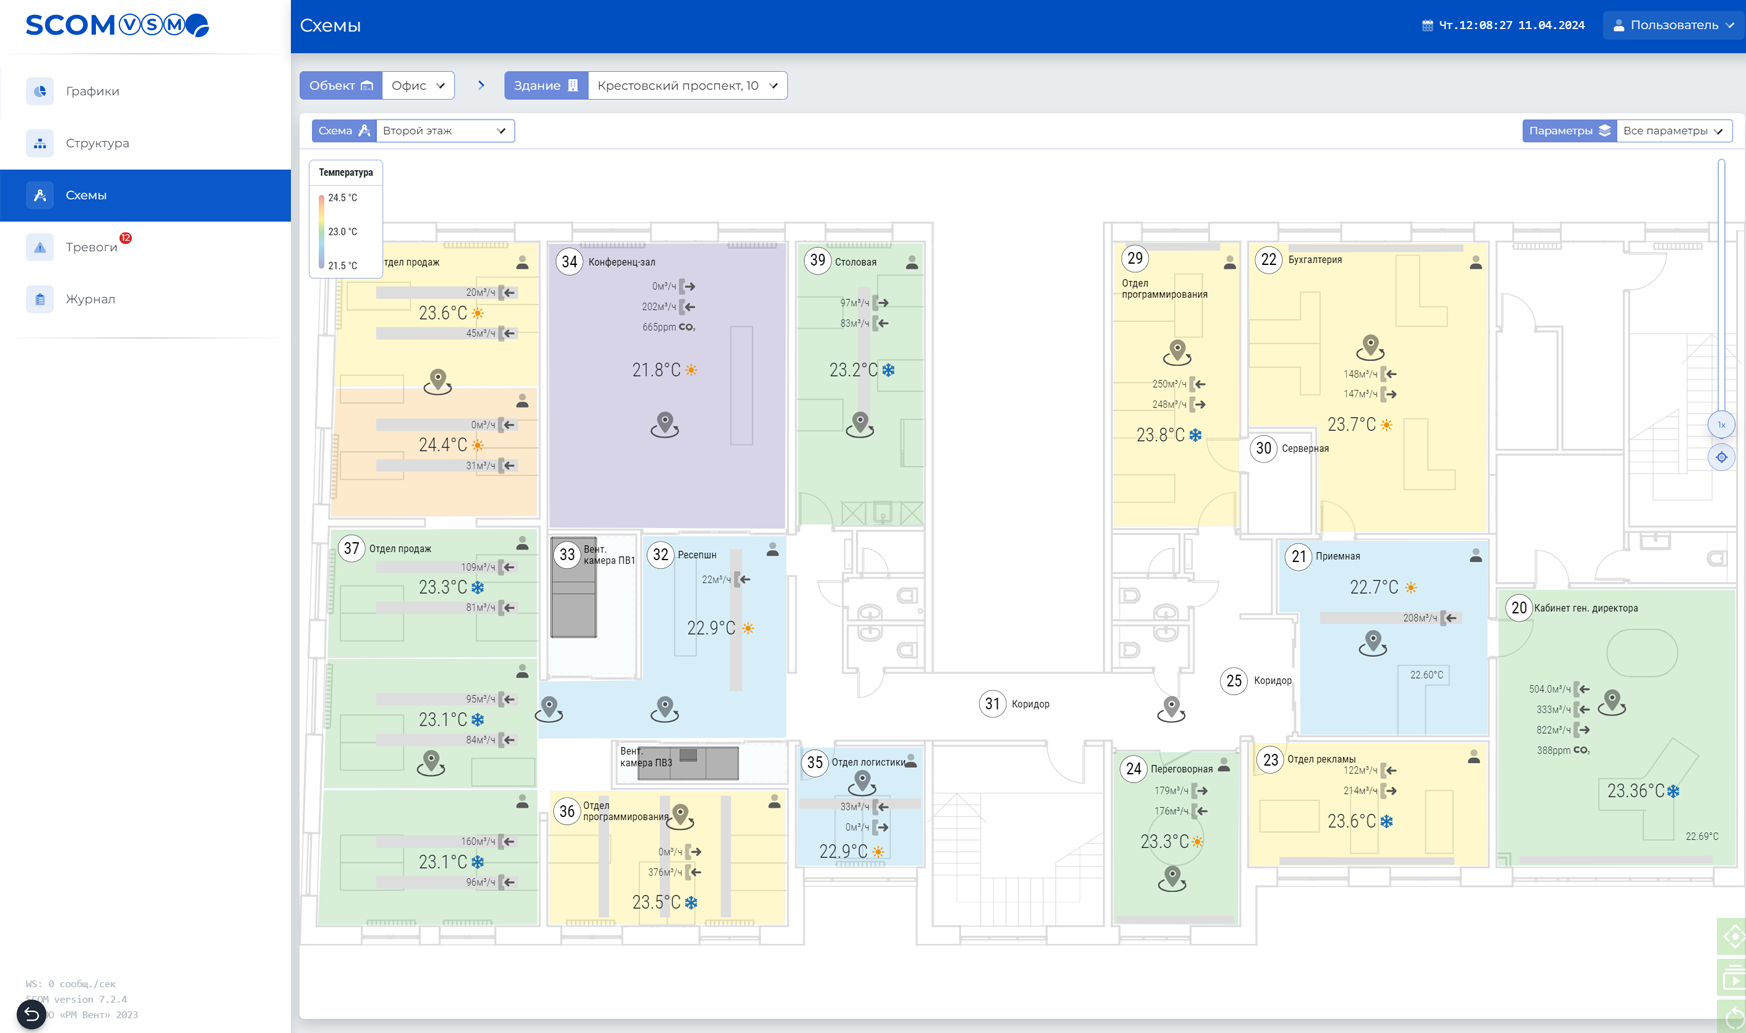
Task: Click the 1x zoom slider handle
Action: coord(1721,425)
